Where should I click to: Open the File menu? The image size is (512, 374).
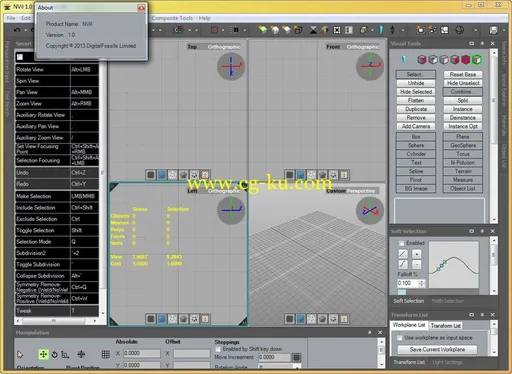tap(11, 18)
